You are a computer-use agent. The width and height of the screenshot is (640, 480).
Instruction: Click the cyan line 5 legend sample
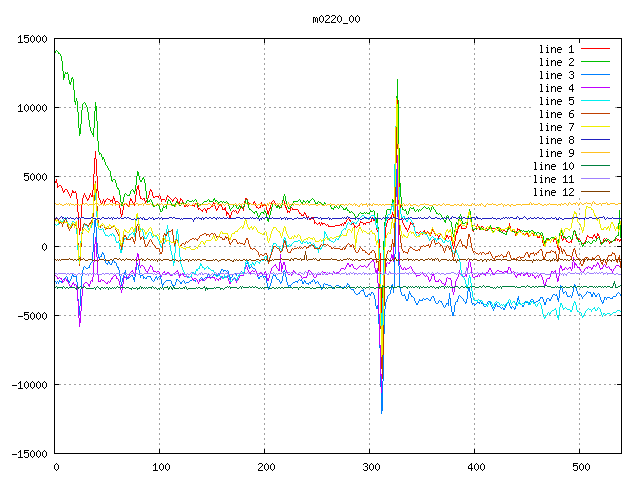click(x=595, y=101)
